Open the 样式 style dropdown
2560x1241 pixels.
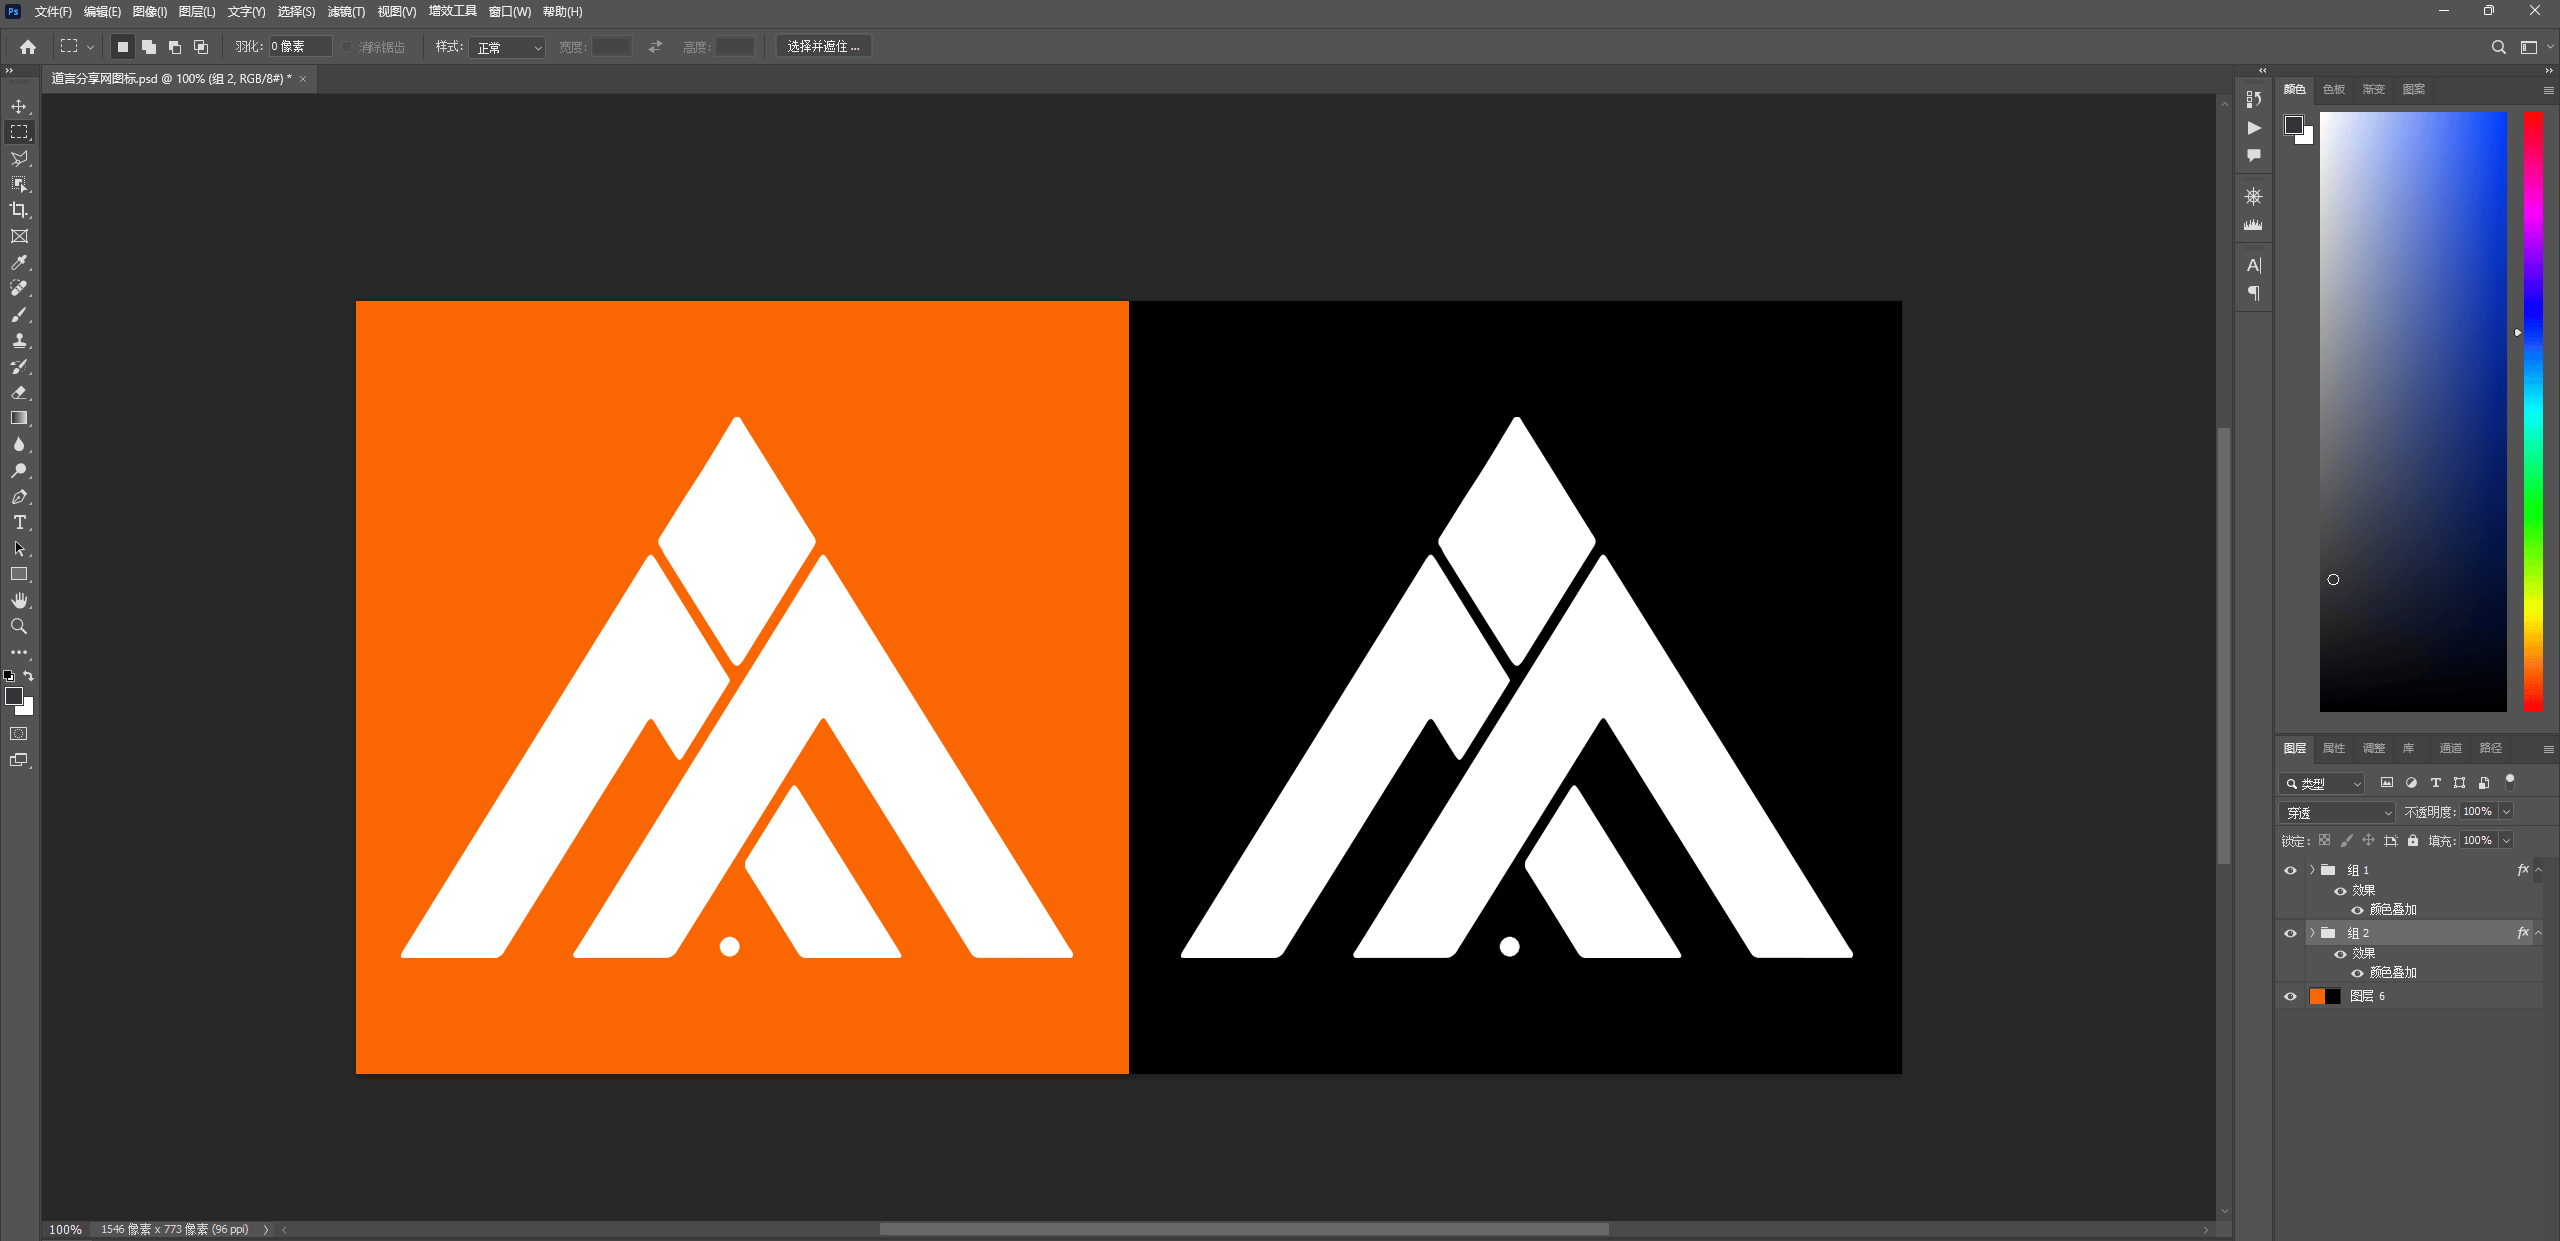pos(508,47)
